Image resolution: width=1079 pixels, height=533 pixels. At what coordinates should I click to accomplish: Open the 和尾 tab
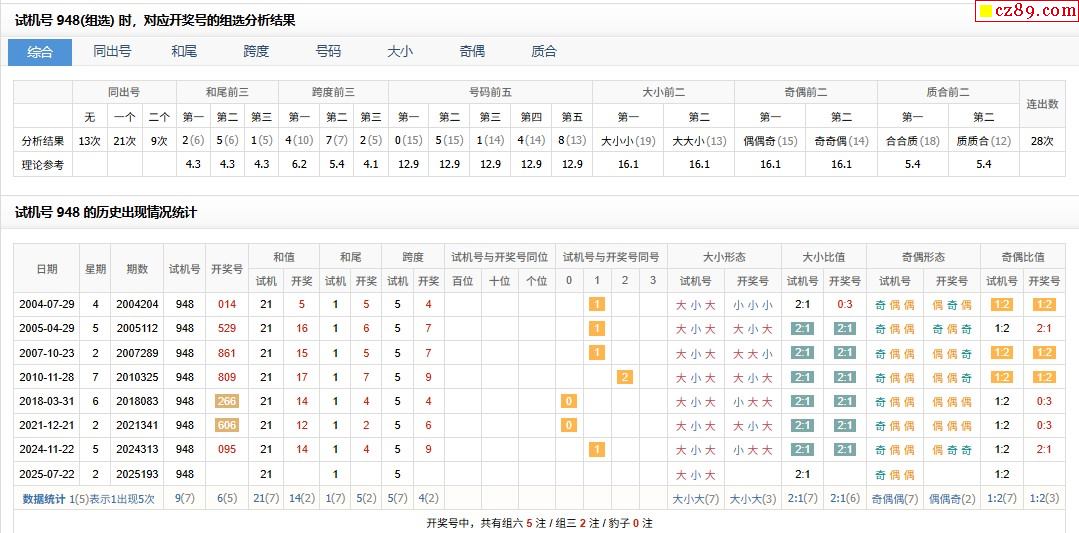click(x=184, y=52)
